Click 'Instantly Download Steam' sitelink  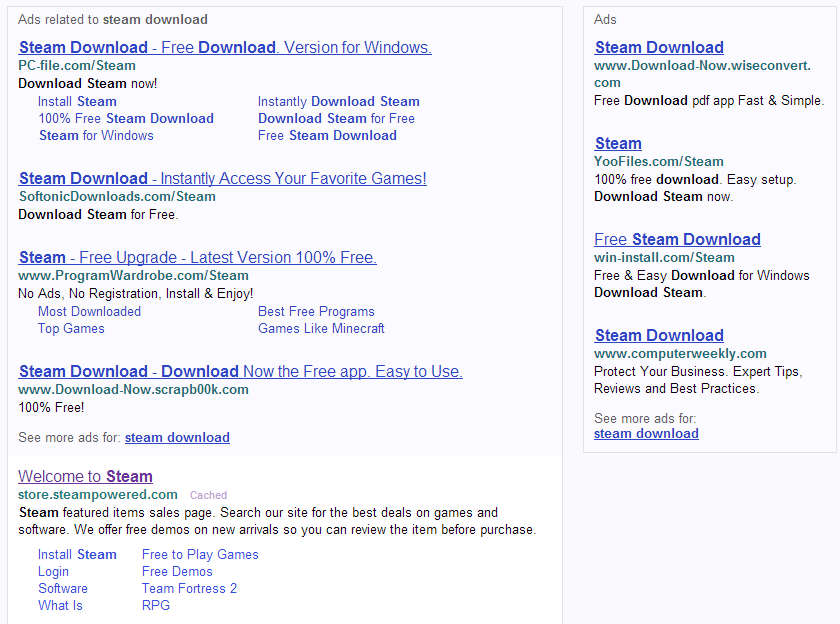(x=339, y=101)
